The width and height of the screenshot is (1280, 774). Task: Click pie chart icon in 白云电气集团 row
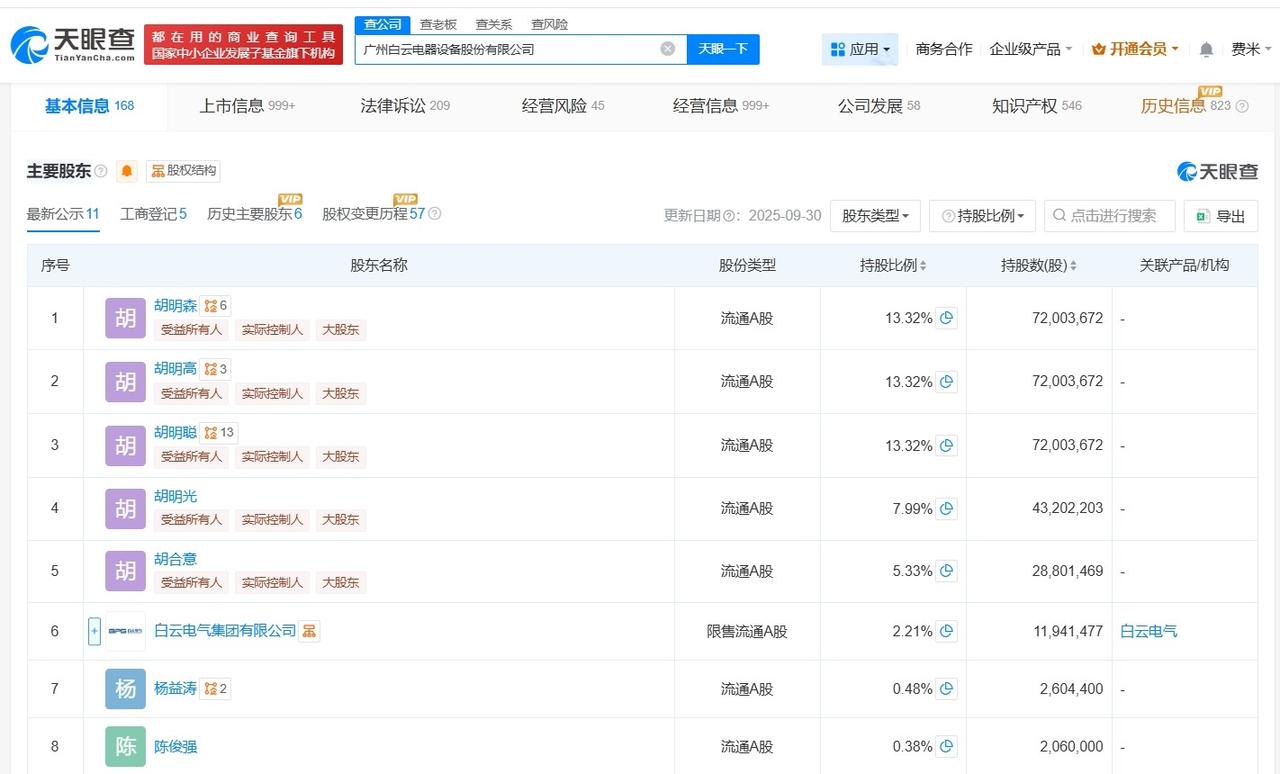tap(946, 631)
